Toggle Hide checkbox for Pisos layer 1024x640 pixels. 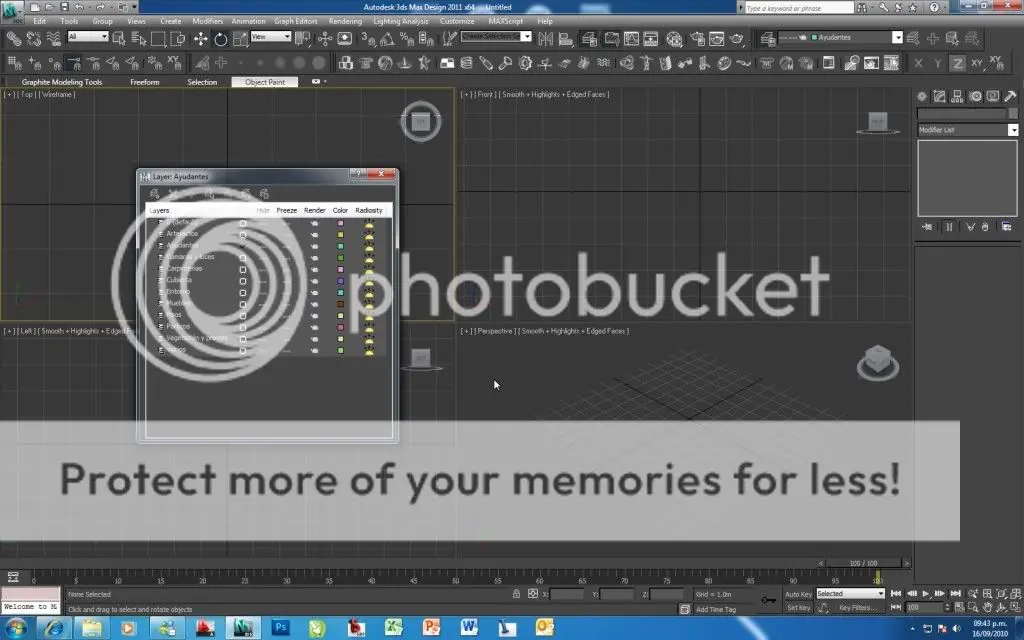tap(243, 315)
